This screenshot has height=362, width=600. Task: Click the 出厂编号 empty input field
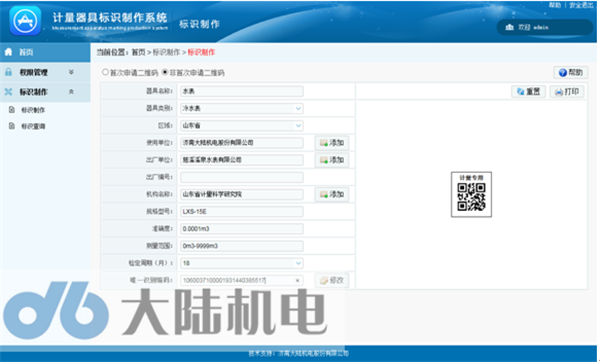pos(241,177)
